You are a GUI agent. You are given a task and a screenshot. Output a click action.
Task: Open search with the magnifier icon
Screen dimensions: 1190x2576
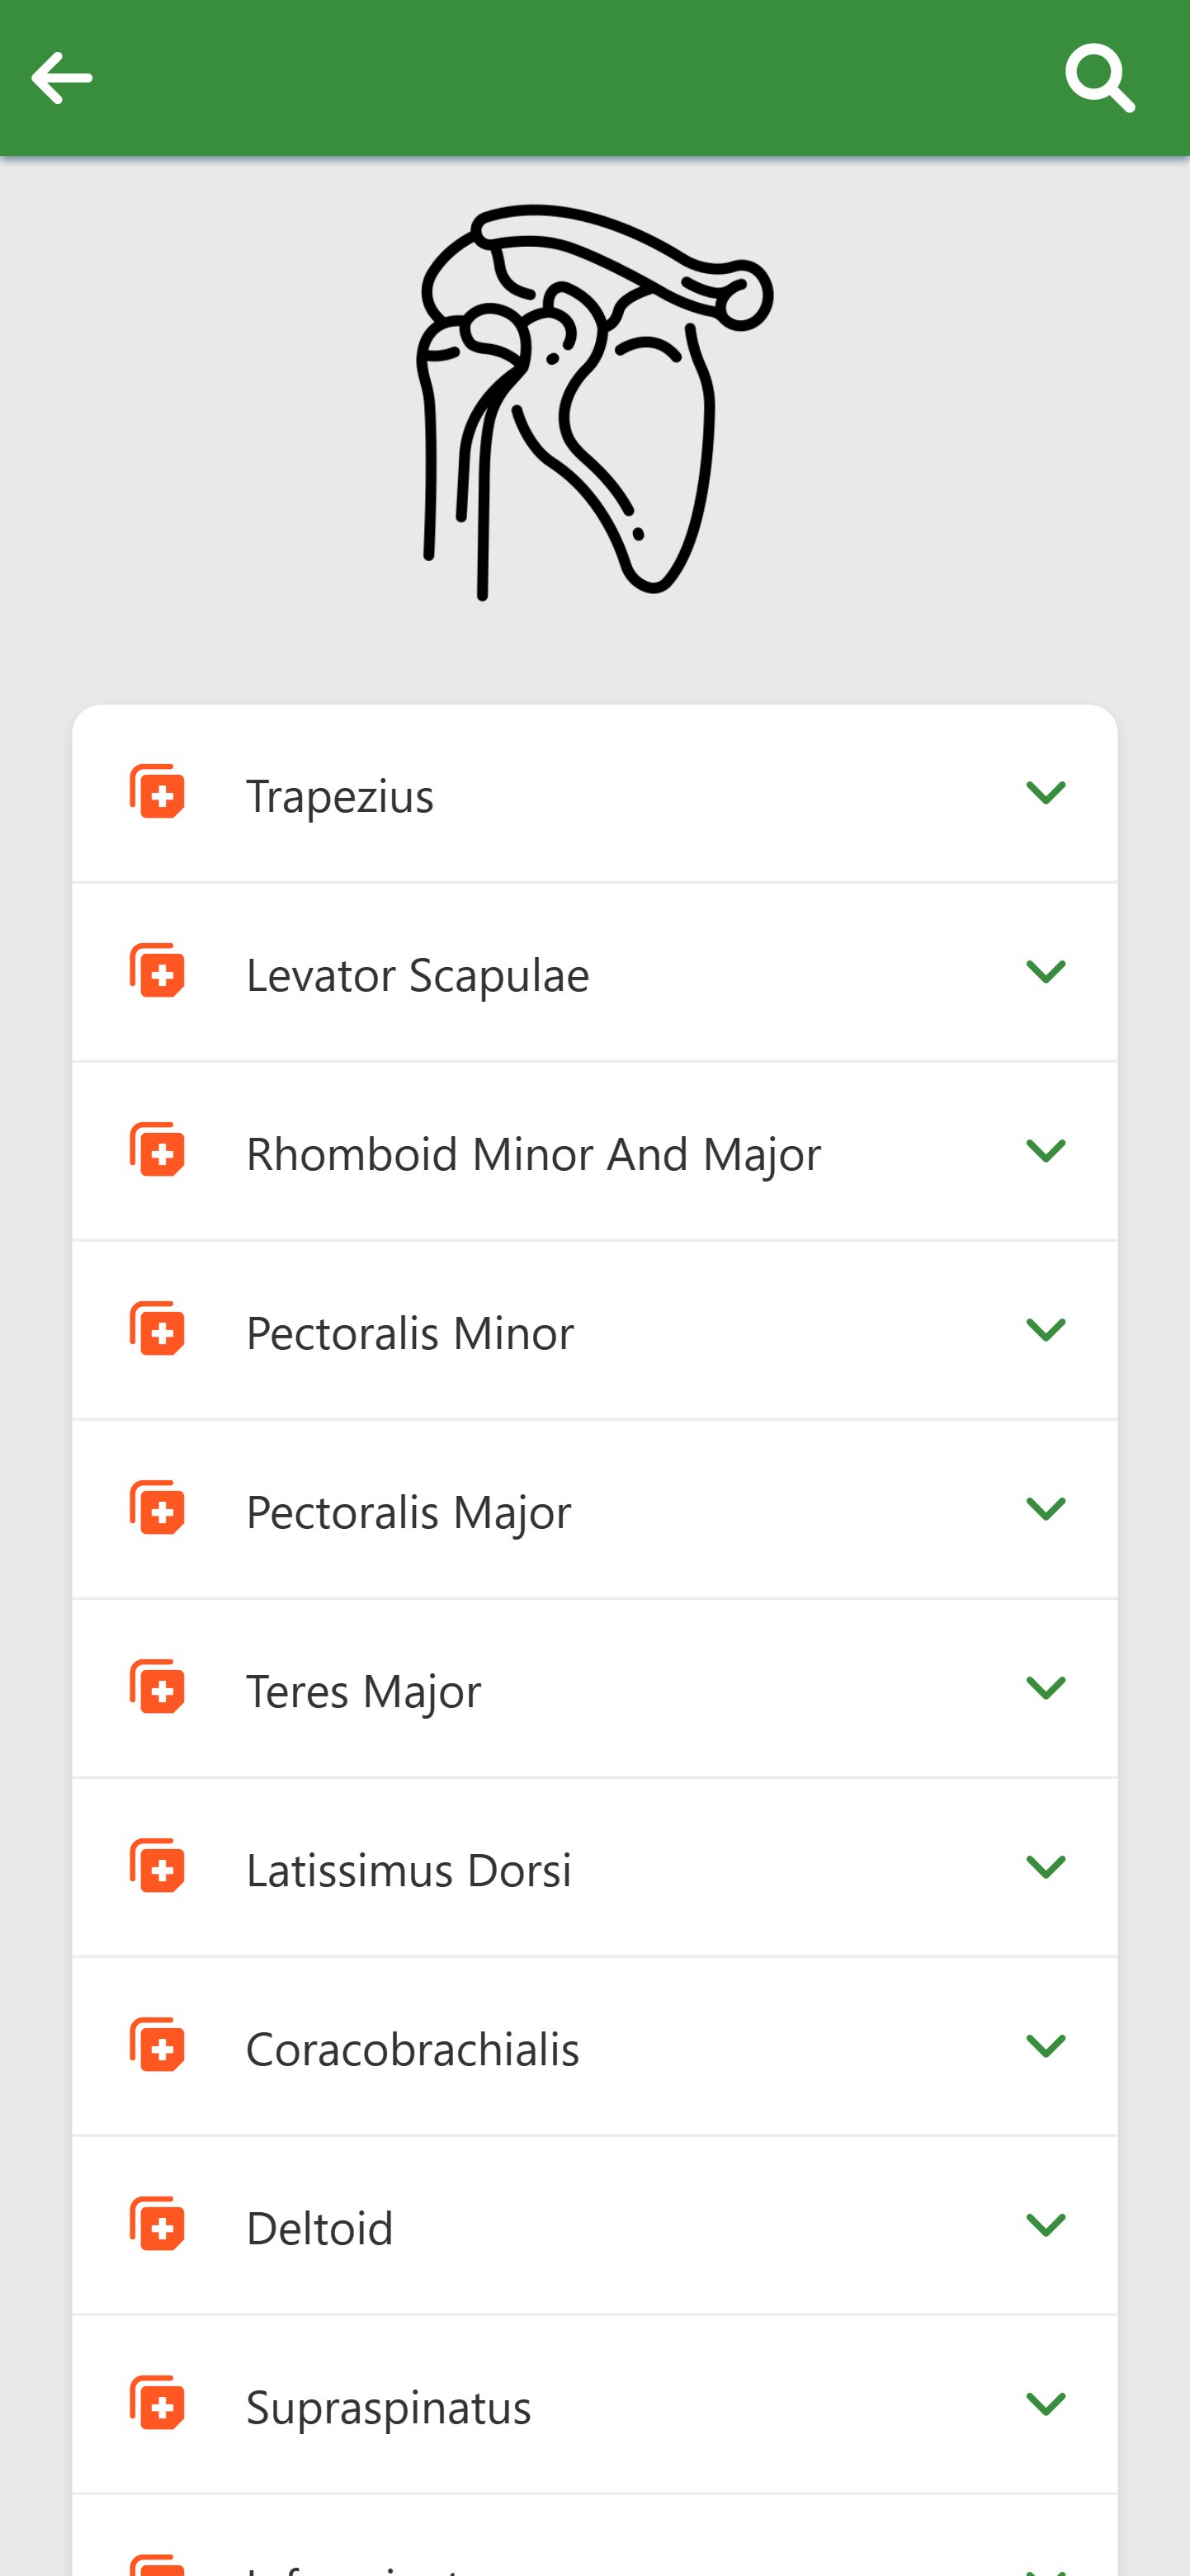(x=1100, y=78)
